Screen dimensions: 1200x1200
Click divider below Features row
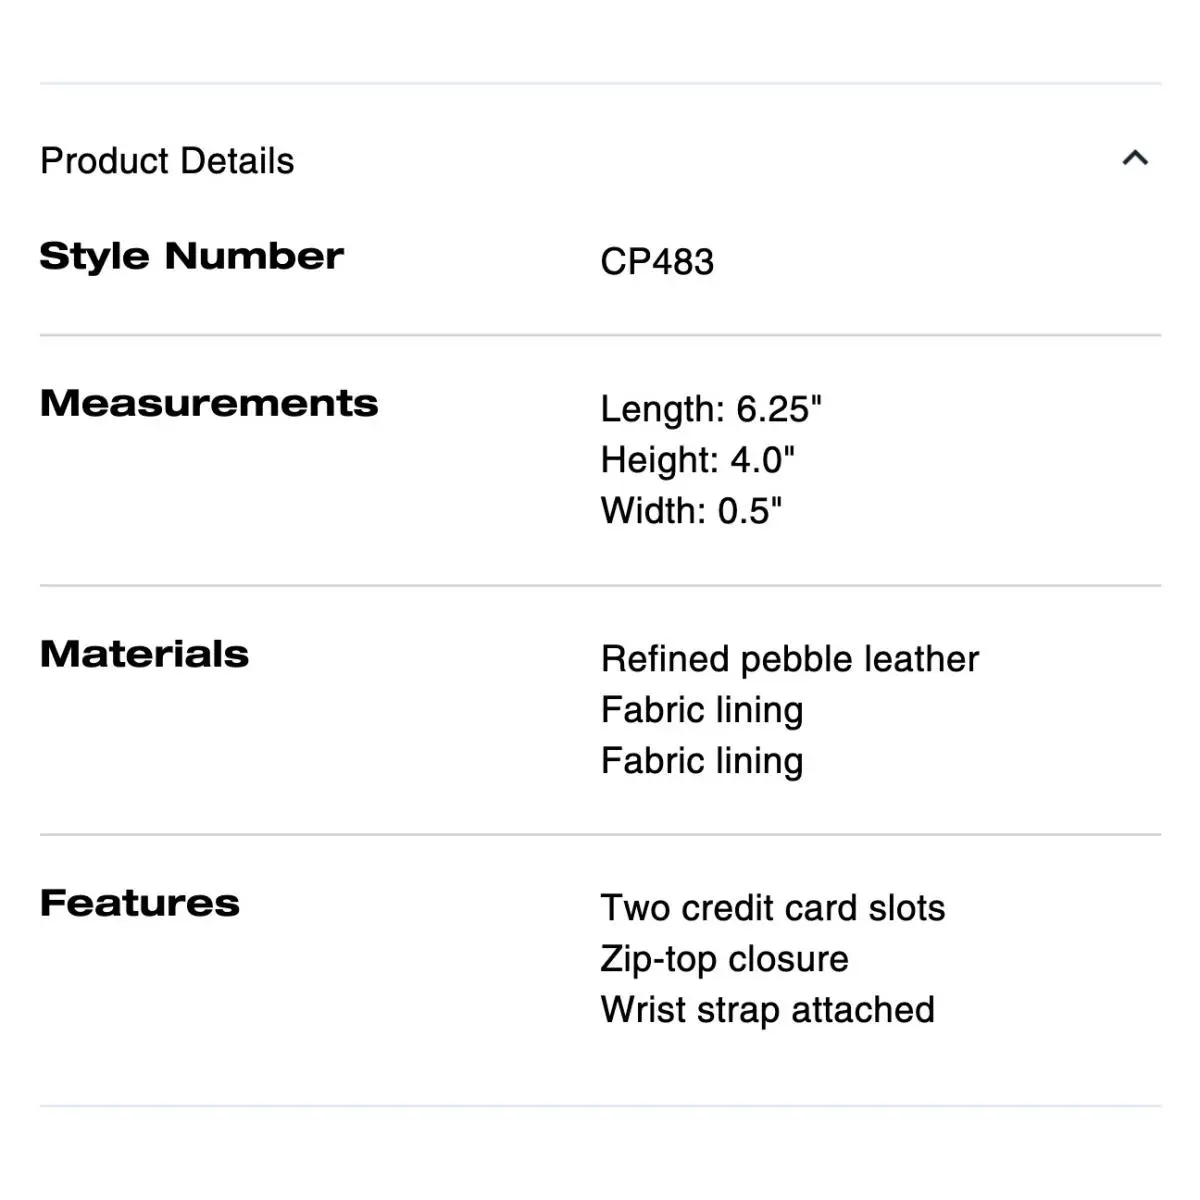tap(600, 1106)
